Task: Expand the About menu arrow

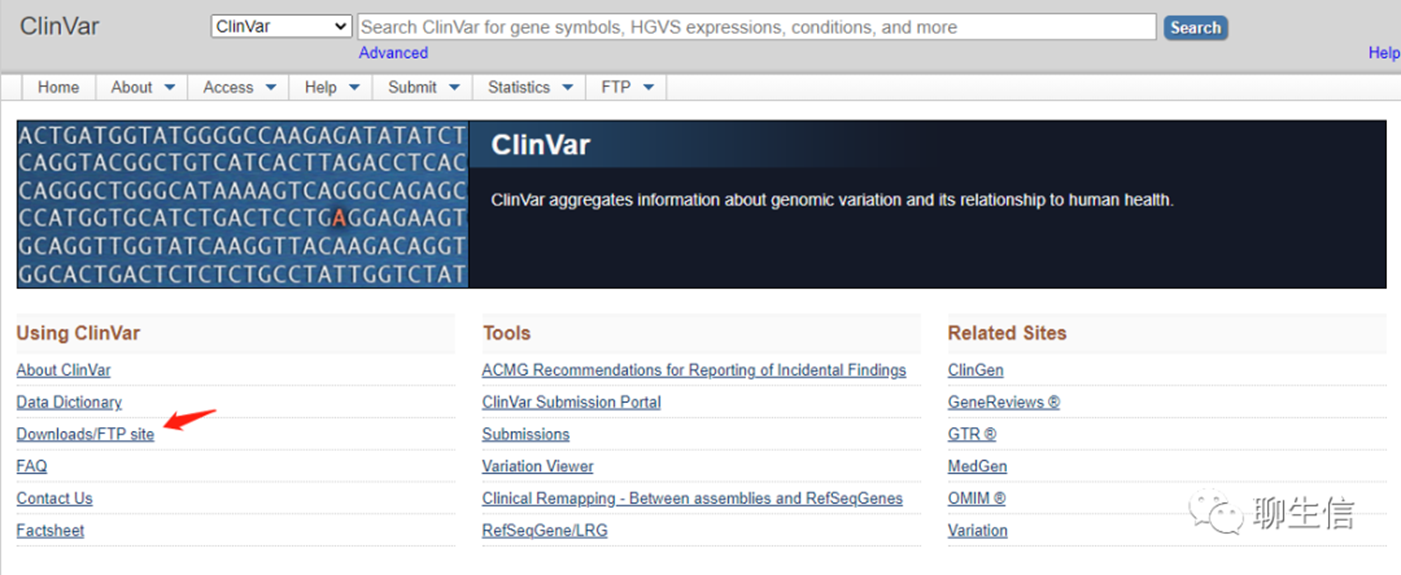Action: click(169, 88)
